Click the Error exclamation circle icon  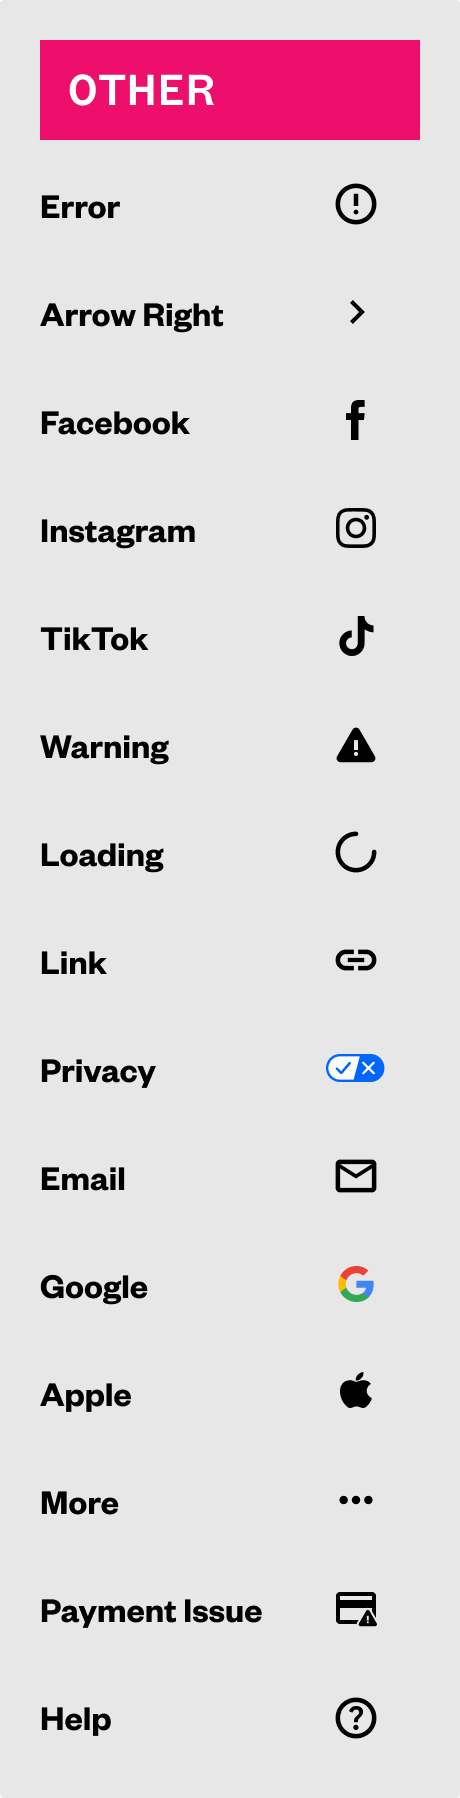coord(356,205)
